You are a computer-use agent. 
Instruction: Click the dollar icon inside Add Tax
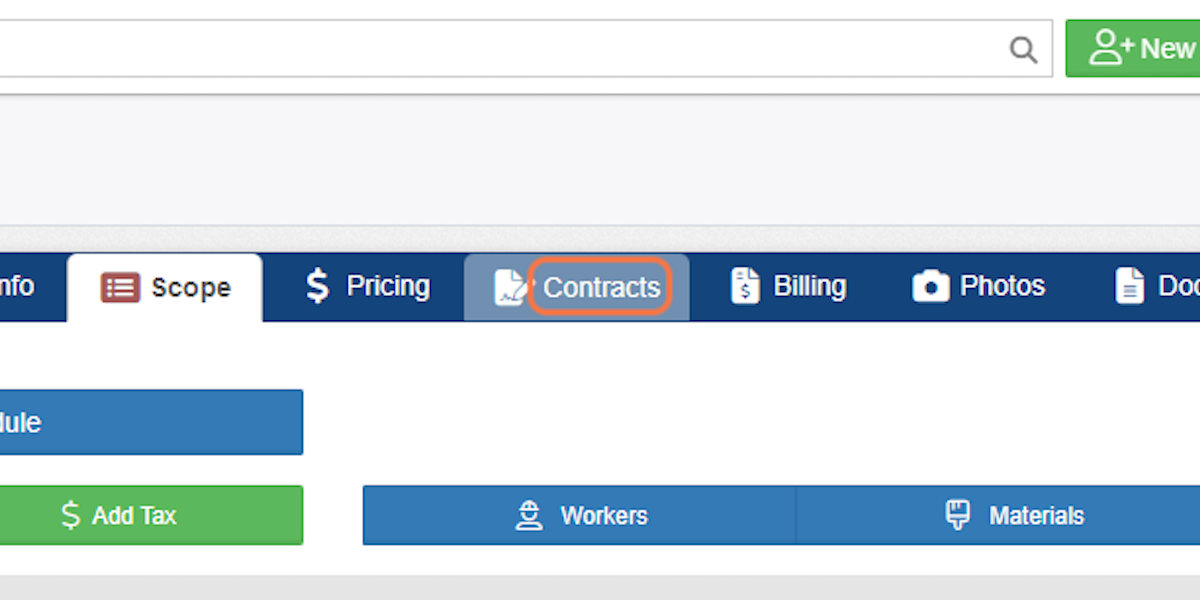tap(70, 515)
